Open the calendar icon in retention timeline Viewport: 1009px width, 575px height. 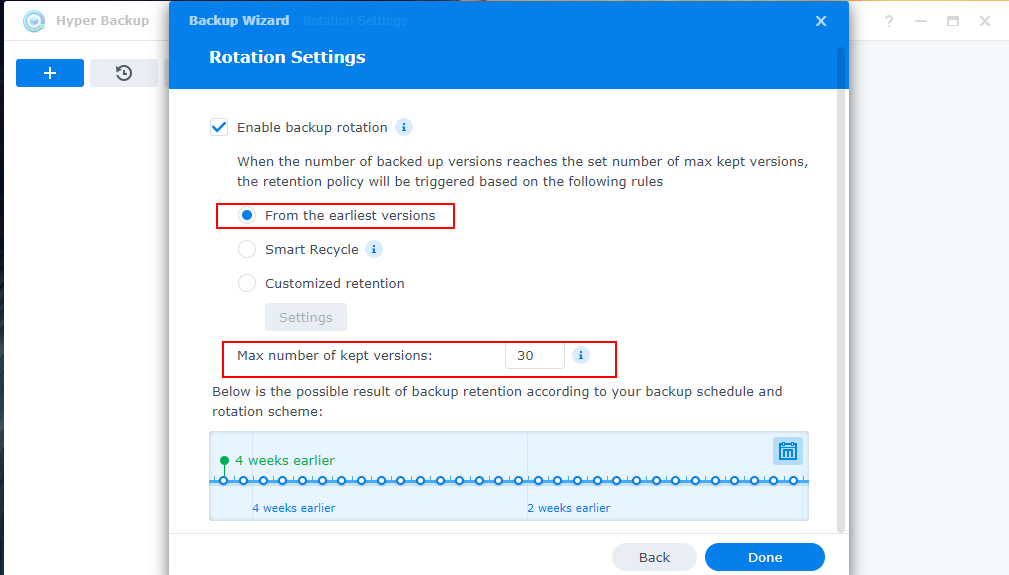pyautogui.click(x=788, y=451)
